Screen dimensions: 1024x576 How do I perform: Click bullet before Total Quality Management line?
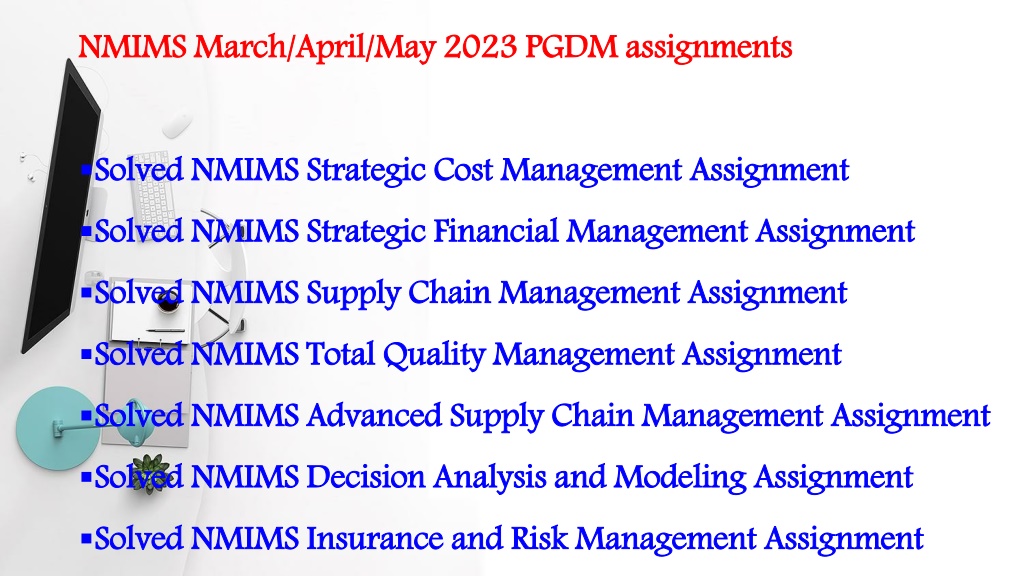[86, 354]
